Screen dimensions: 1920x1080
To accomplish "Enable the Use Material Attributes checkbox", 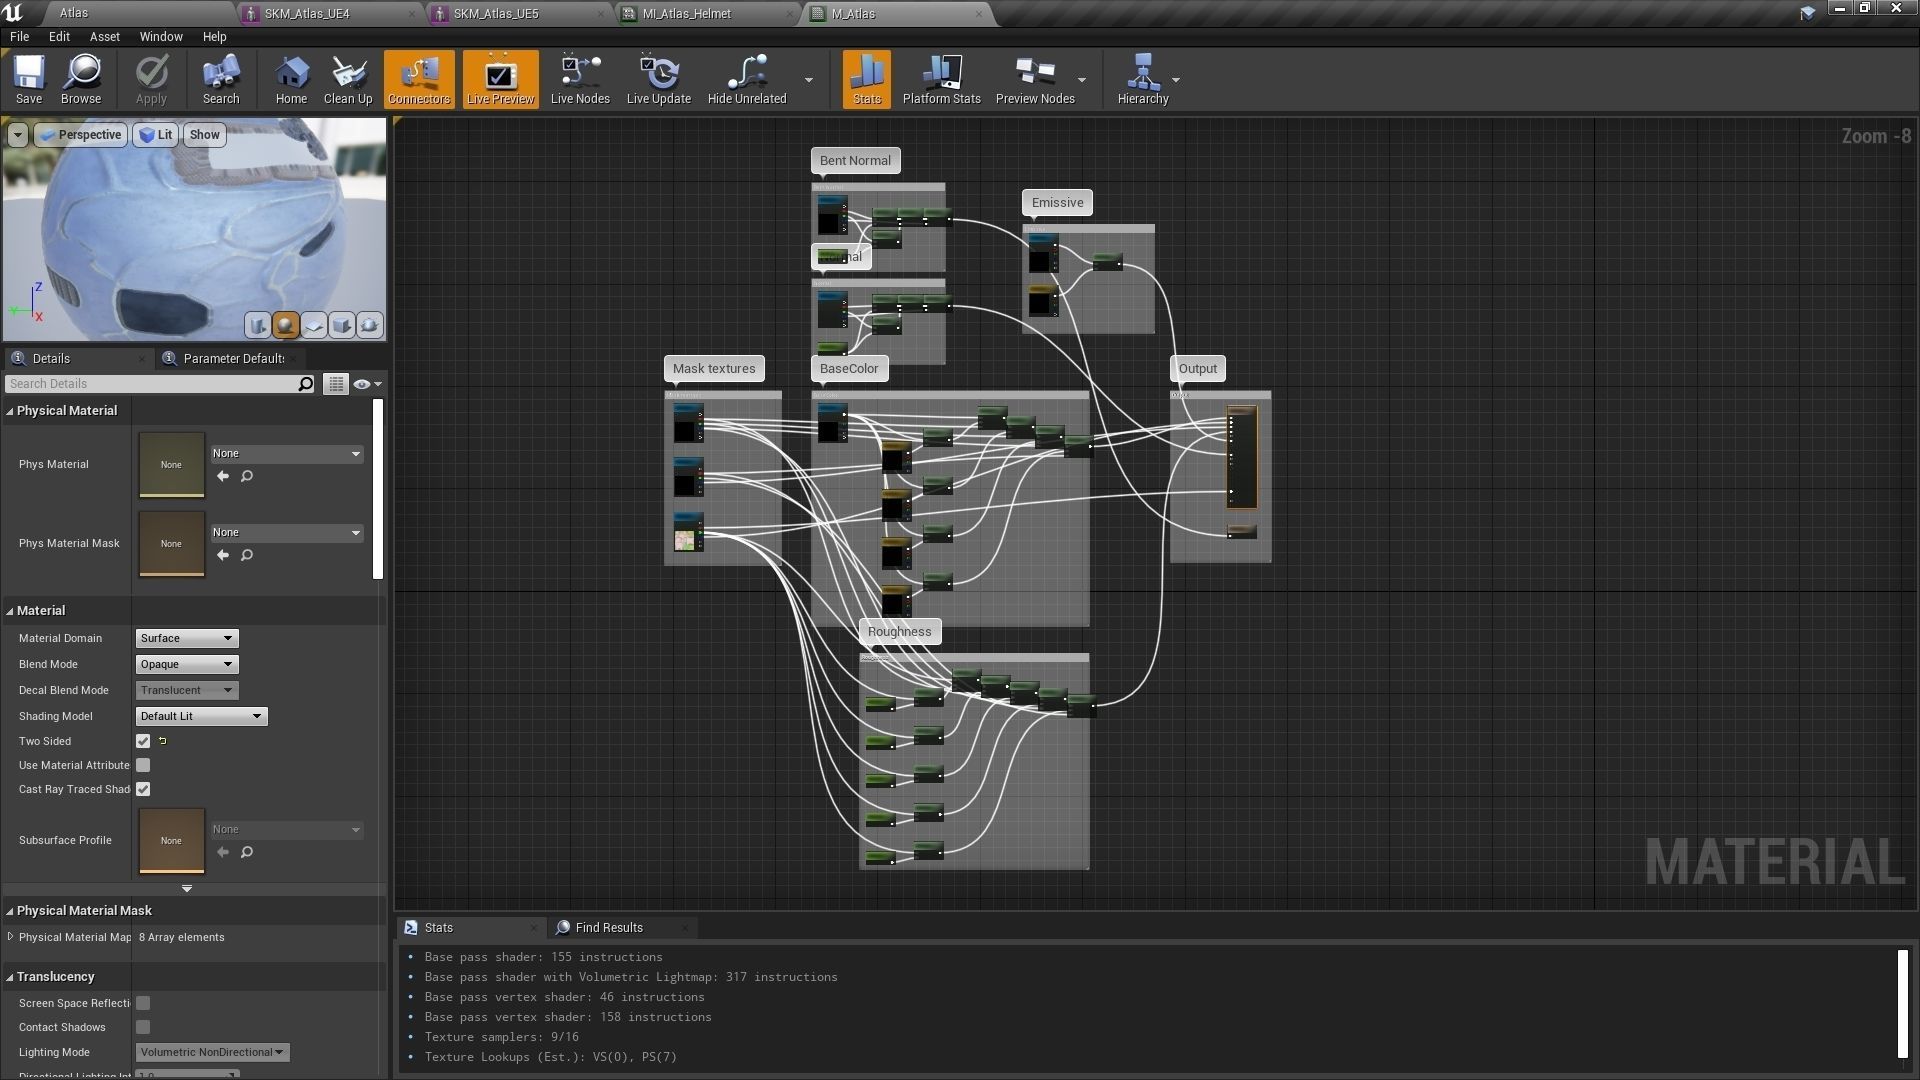I will (x=143, y=765).
